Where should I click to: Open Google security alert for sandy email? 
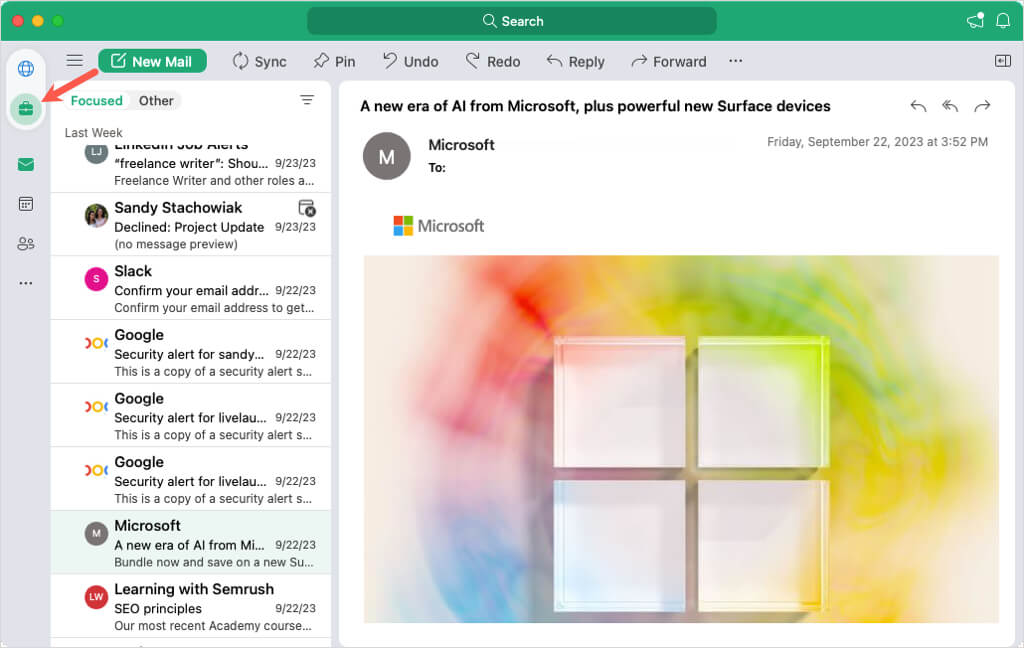pyautogui.click(x=191, y=351)
